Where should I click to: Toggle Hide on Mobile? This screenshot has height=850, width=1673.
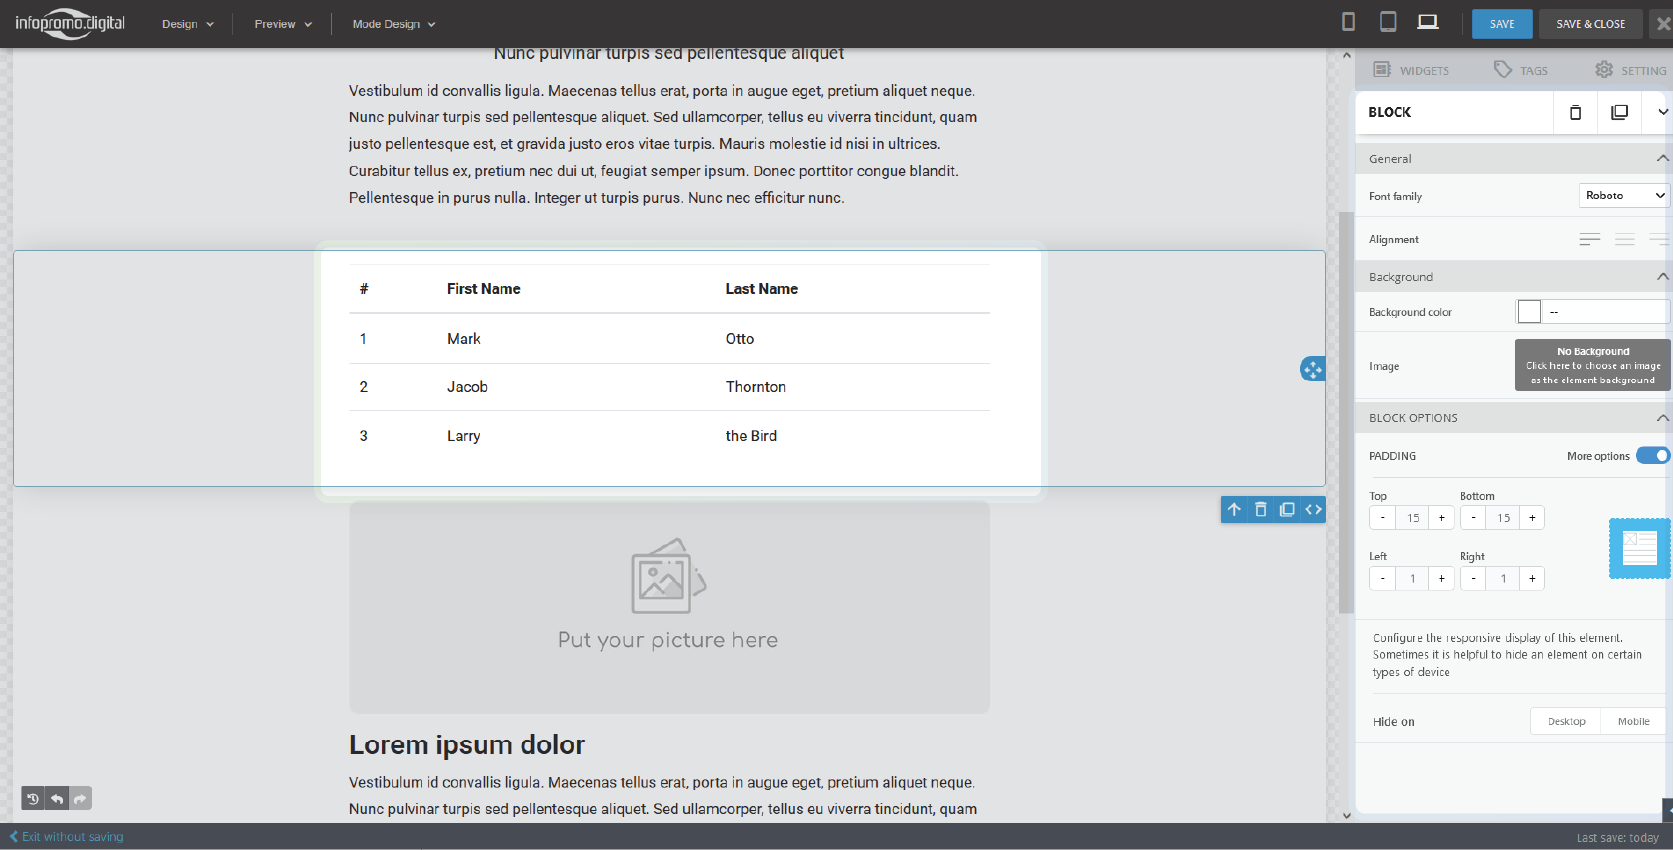tap(1633, 721)
